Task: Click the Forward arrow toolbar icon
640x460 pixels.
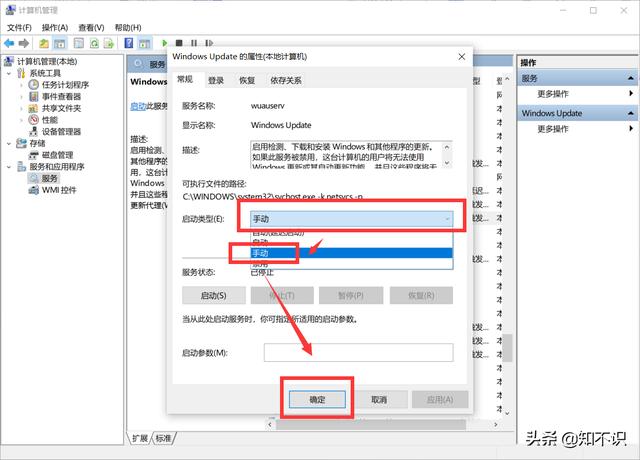Action: click(24, 43)
